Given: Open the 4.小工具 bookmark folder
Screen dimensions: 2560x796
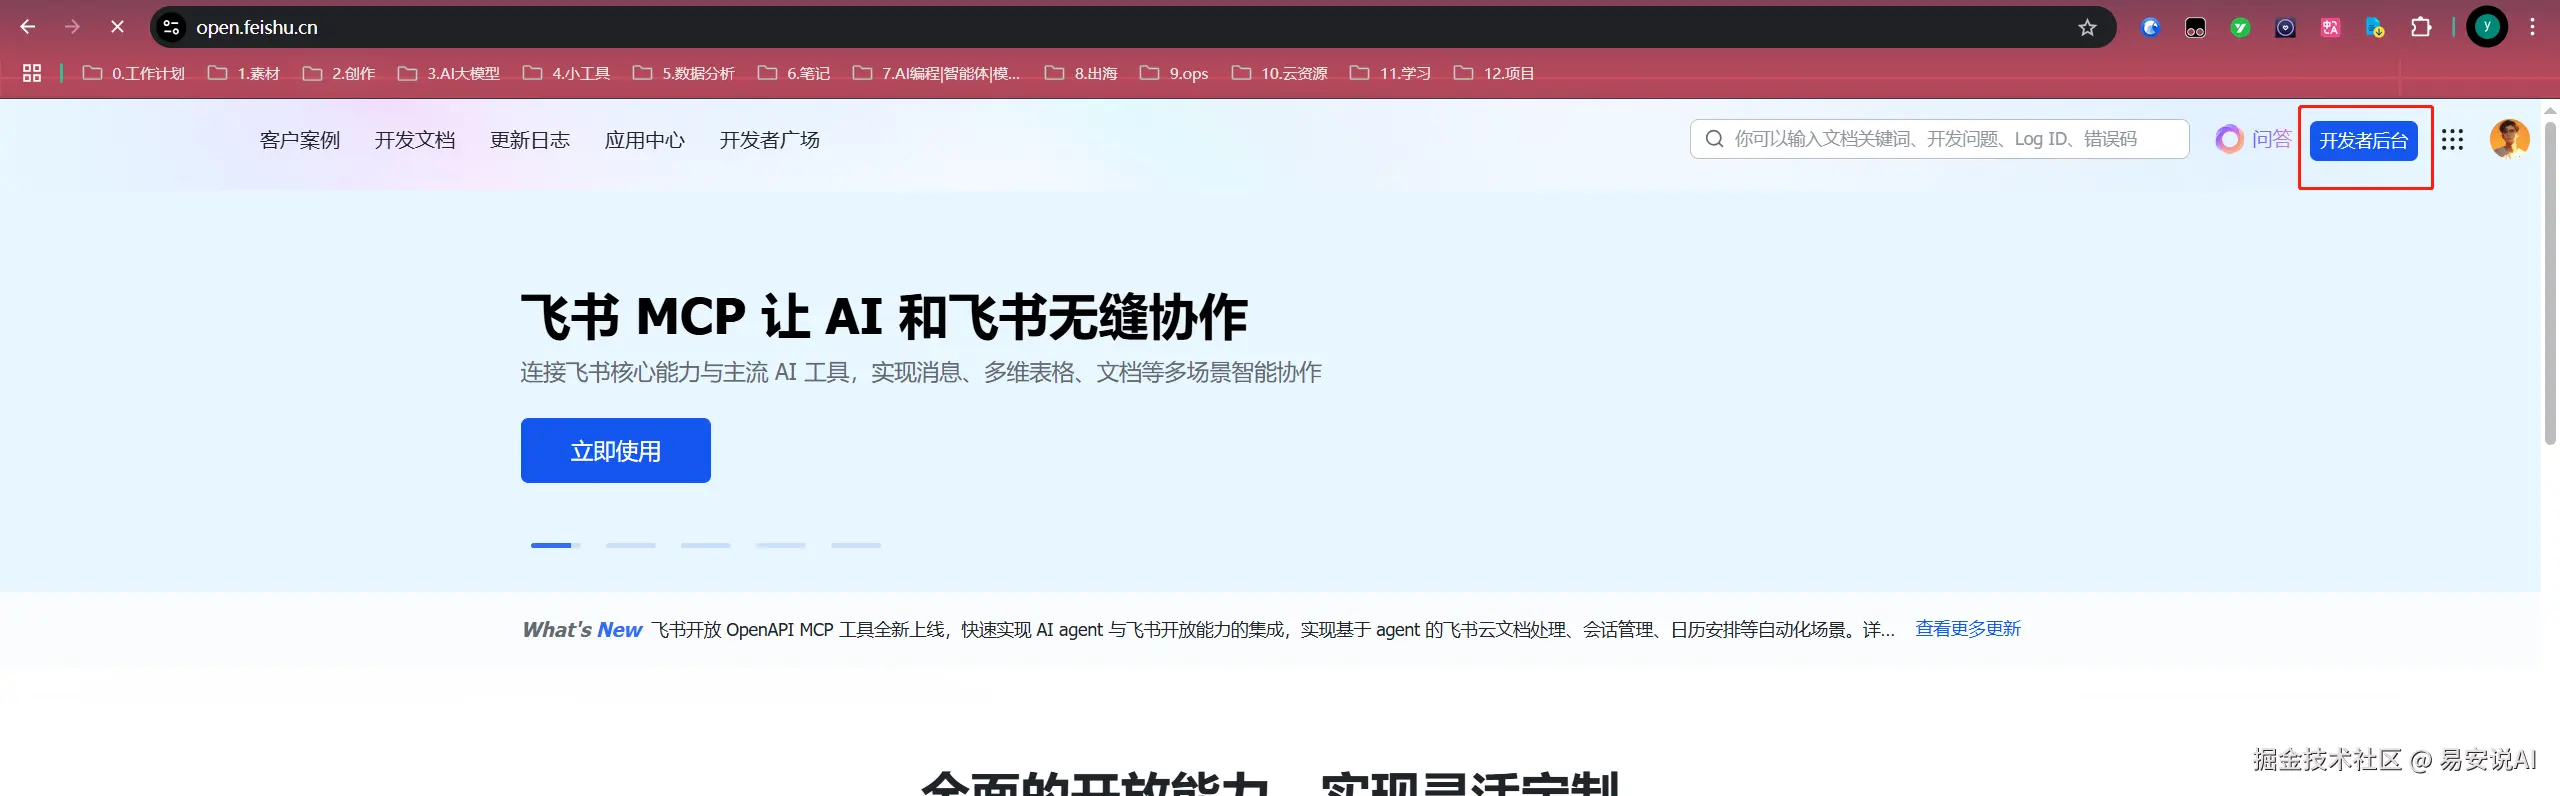Looking at the screenshot, I should [566, 73].
